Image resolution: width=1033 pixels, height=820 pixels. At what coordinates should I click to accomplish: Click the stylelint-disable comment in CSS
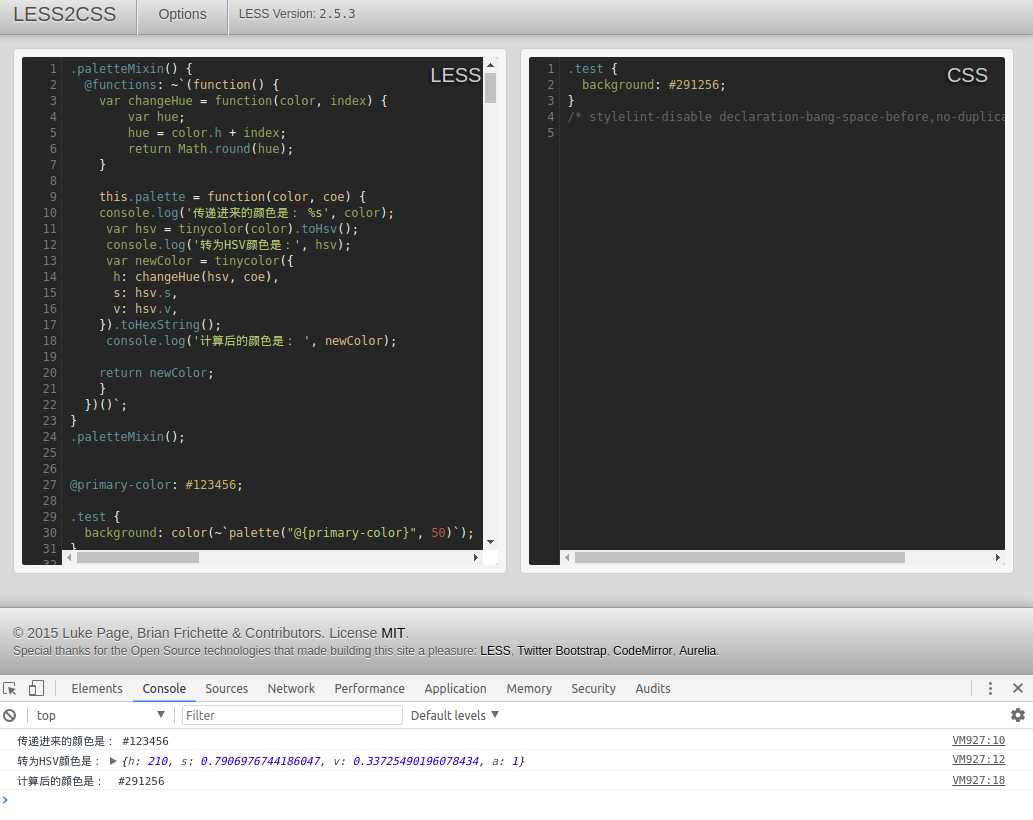pos(786,117)
